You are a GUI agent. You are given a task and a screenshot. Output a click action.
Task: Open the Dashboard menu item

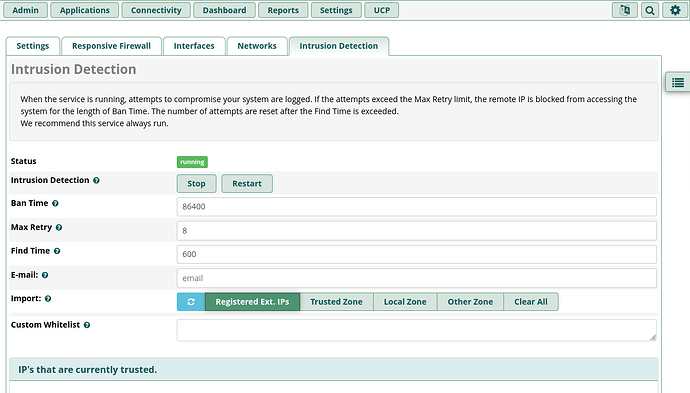[224, 10]
